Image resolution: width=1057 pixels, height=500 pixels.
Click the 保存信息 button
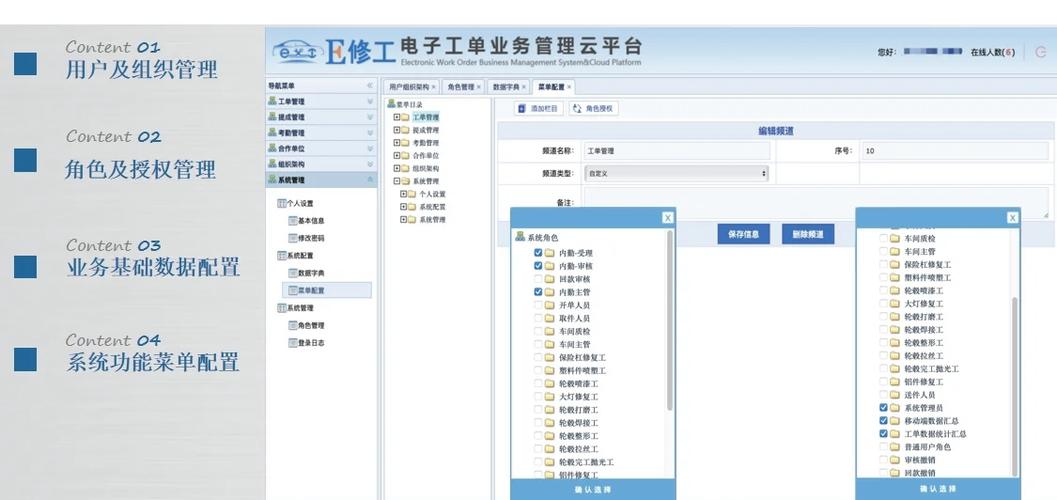(743, 234)
